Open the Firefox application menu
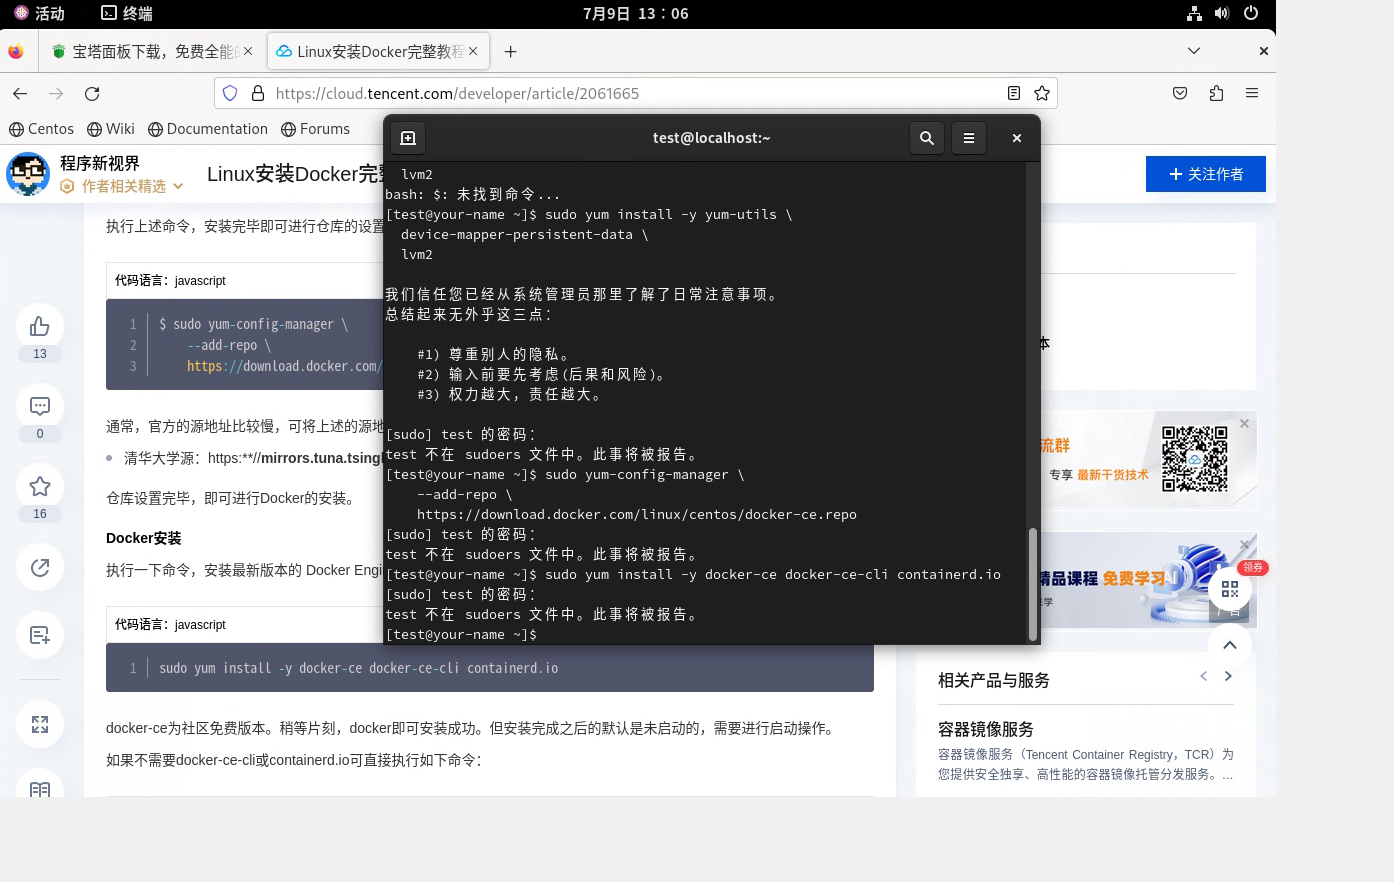The image size is (1394, 882). [1252, 93]
